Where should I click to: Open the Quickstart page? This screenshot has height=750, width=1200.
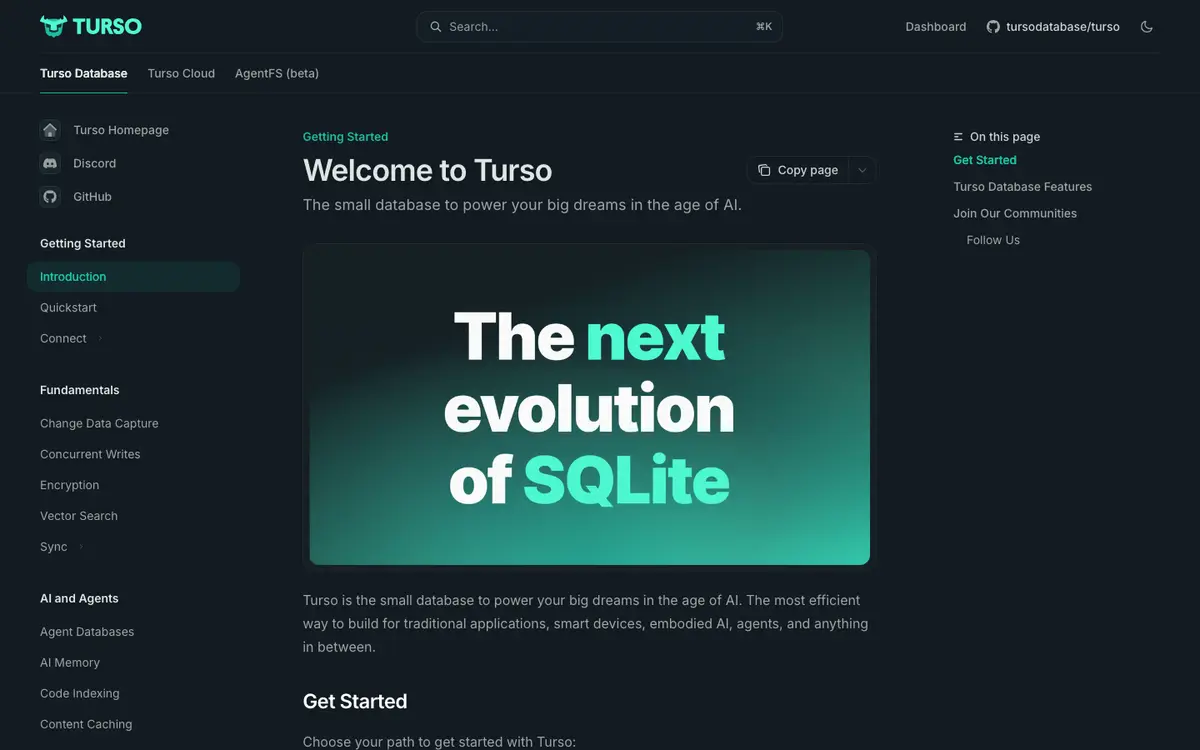click(68, 308)
